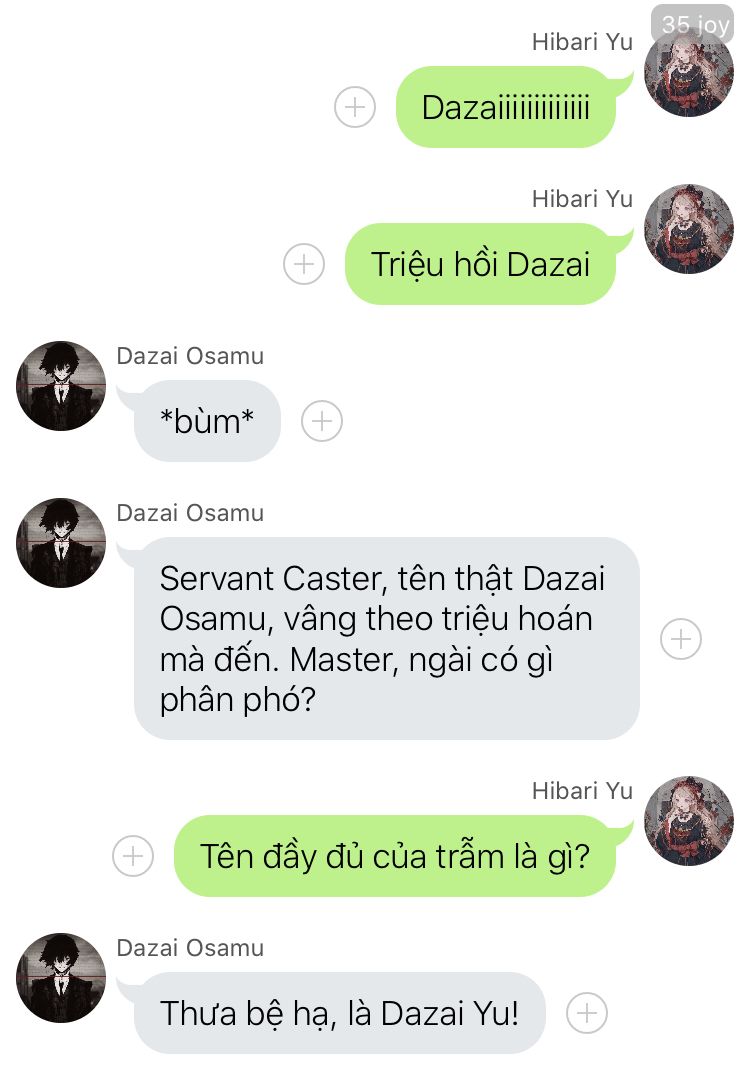
Task: Tap plus icon next to "Tên đầy đủ của trẫm"
Action: (x=133, y=856)
